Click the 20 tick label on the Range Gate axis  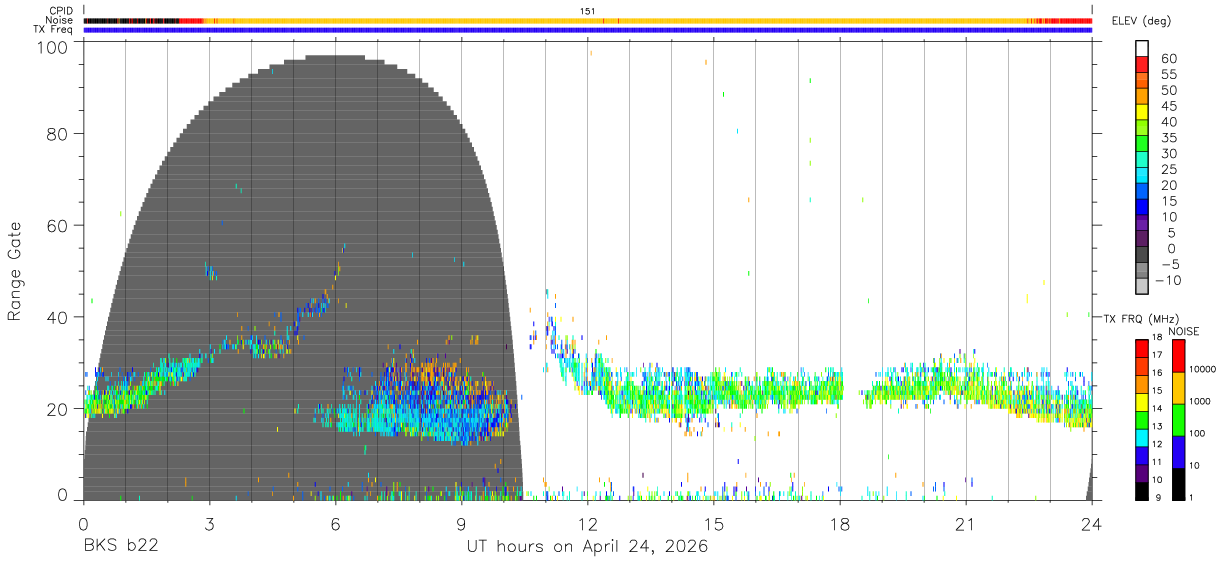click(x=59, y=409)
